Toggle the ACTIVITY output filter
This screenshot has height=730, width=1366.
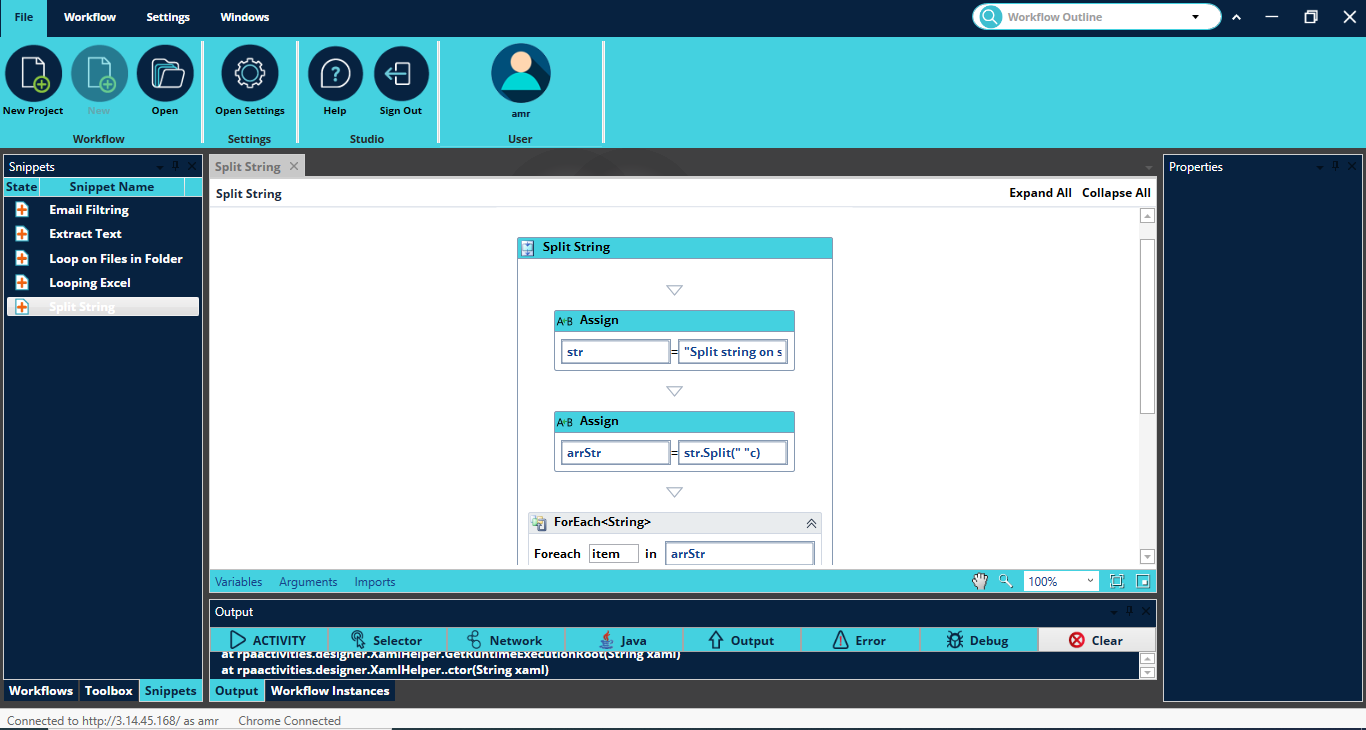268,640
